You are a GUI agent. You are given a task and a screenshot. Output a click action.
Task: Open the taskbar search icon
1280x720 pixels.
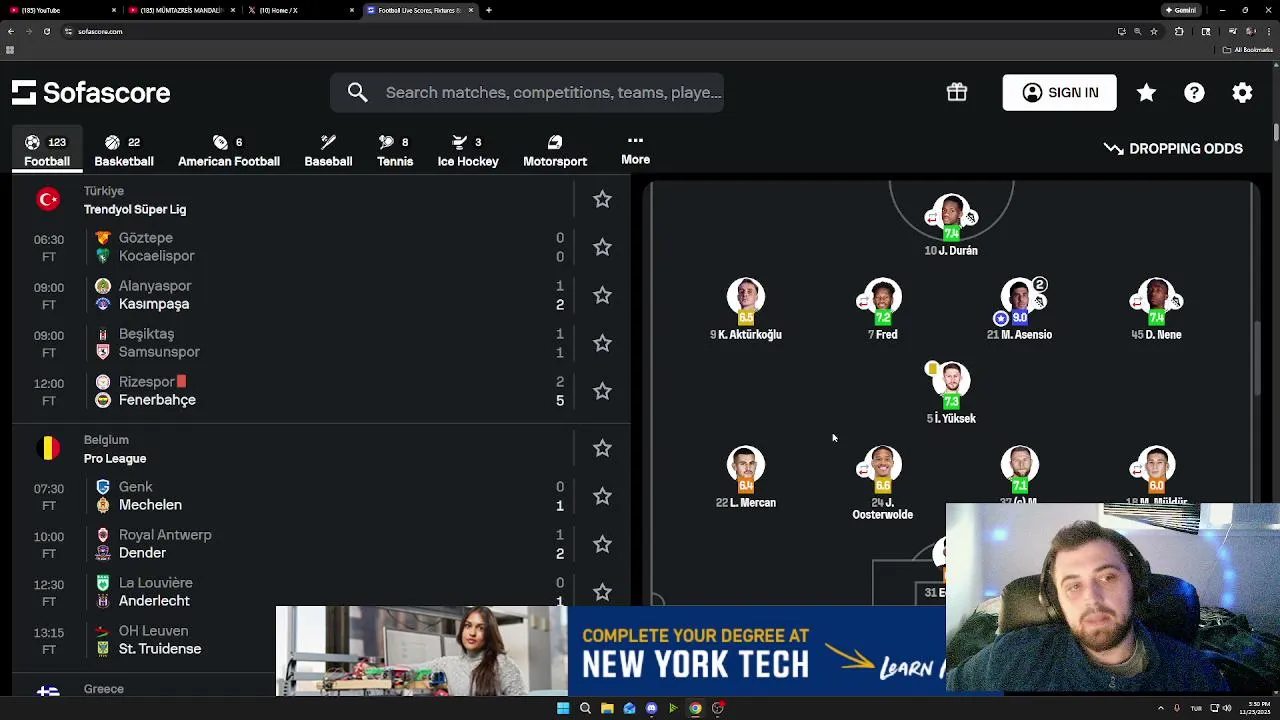(585, 708)
